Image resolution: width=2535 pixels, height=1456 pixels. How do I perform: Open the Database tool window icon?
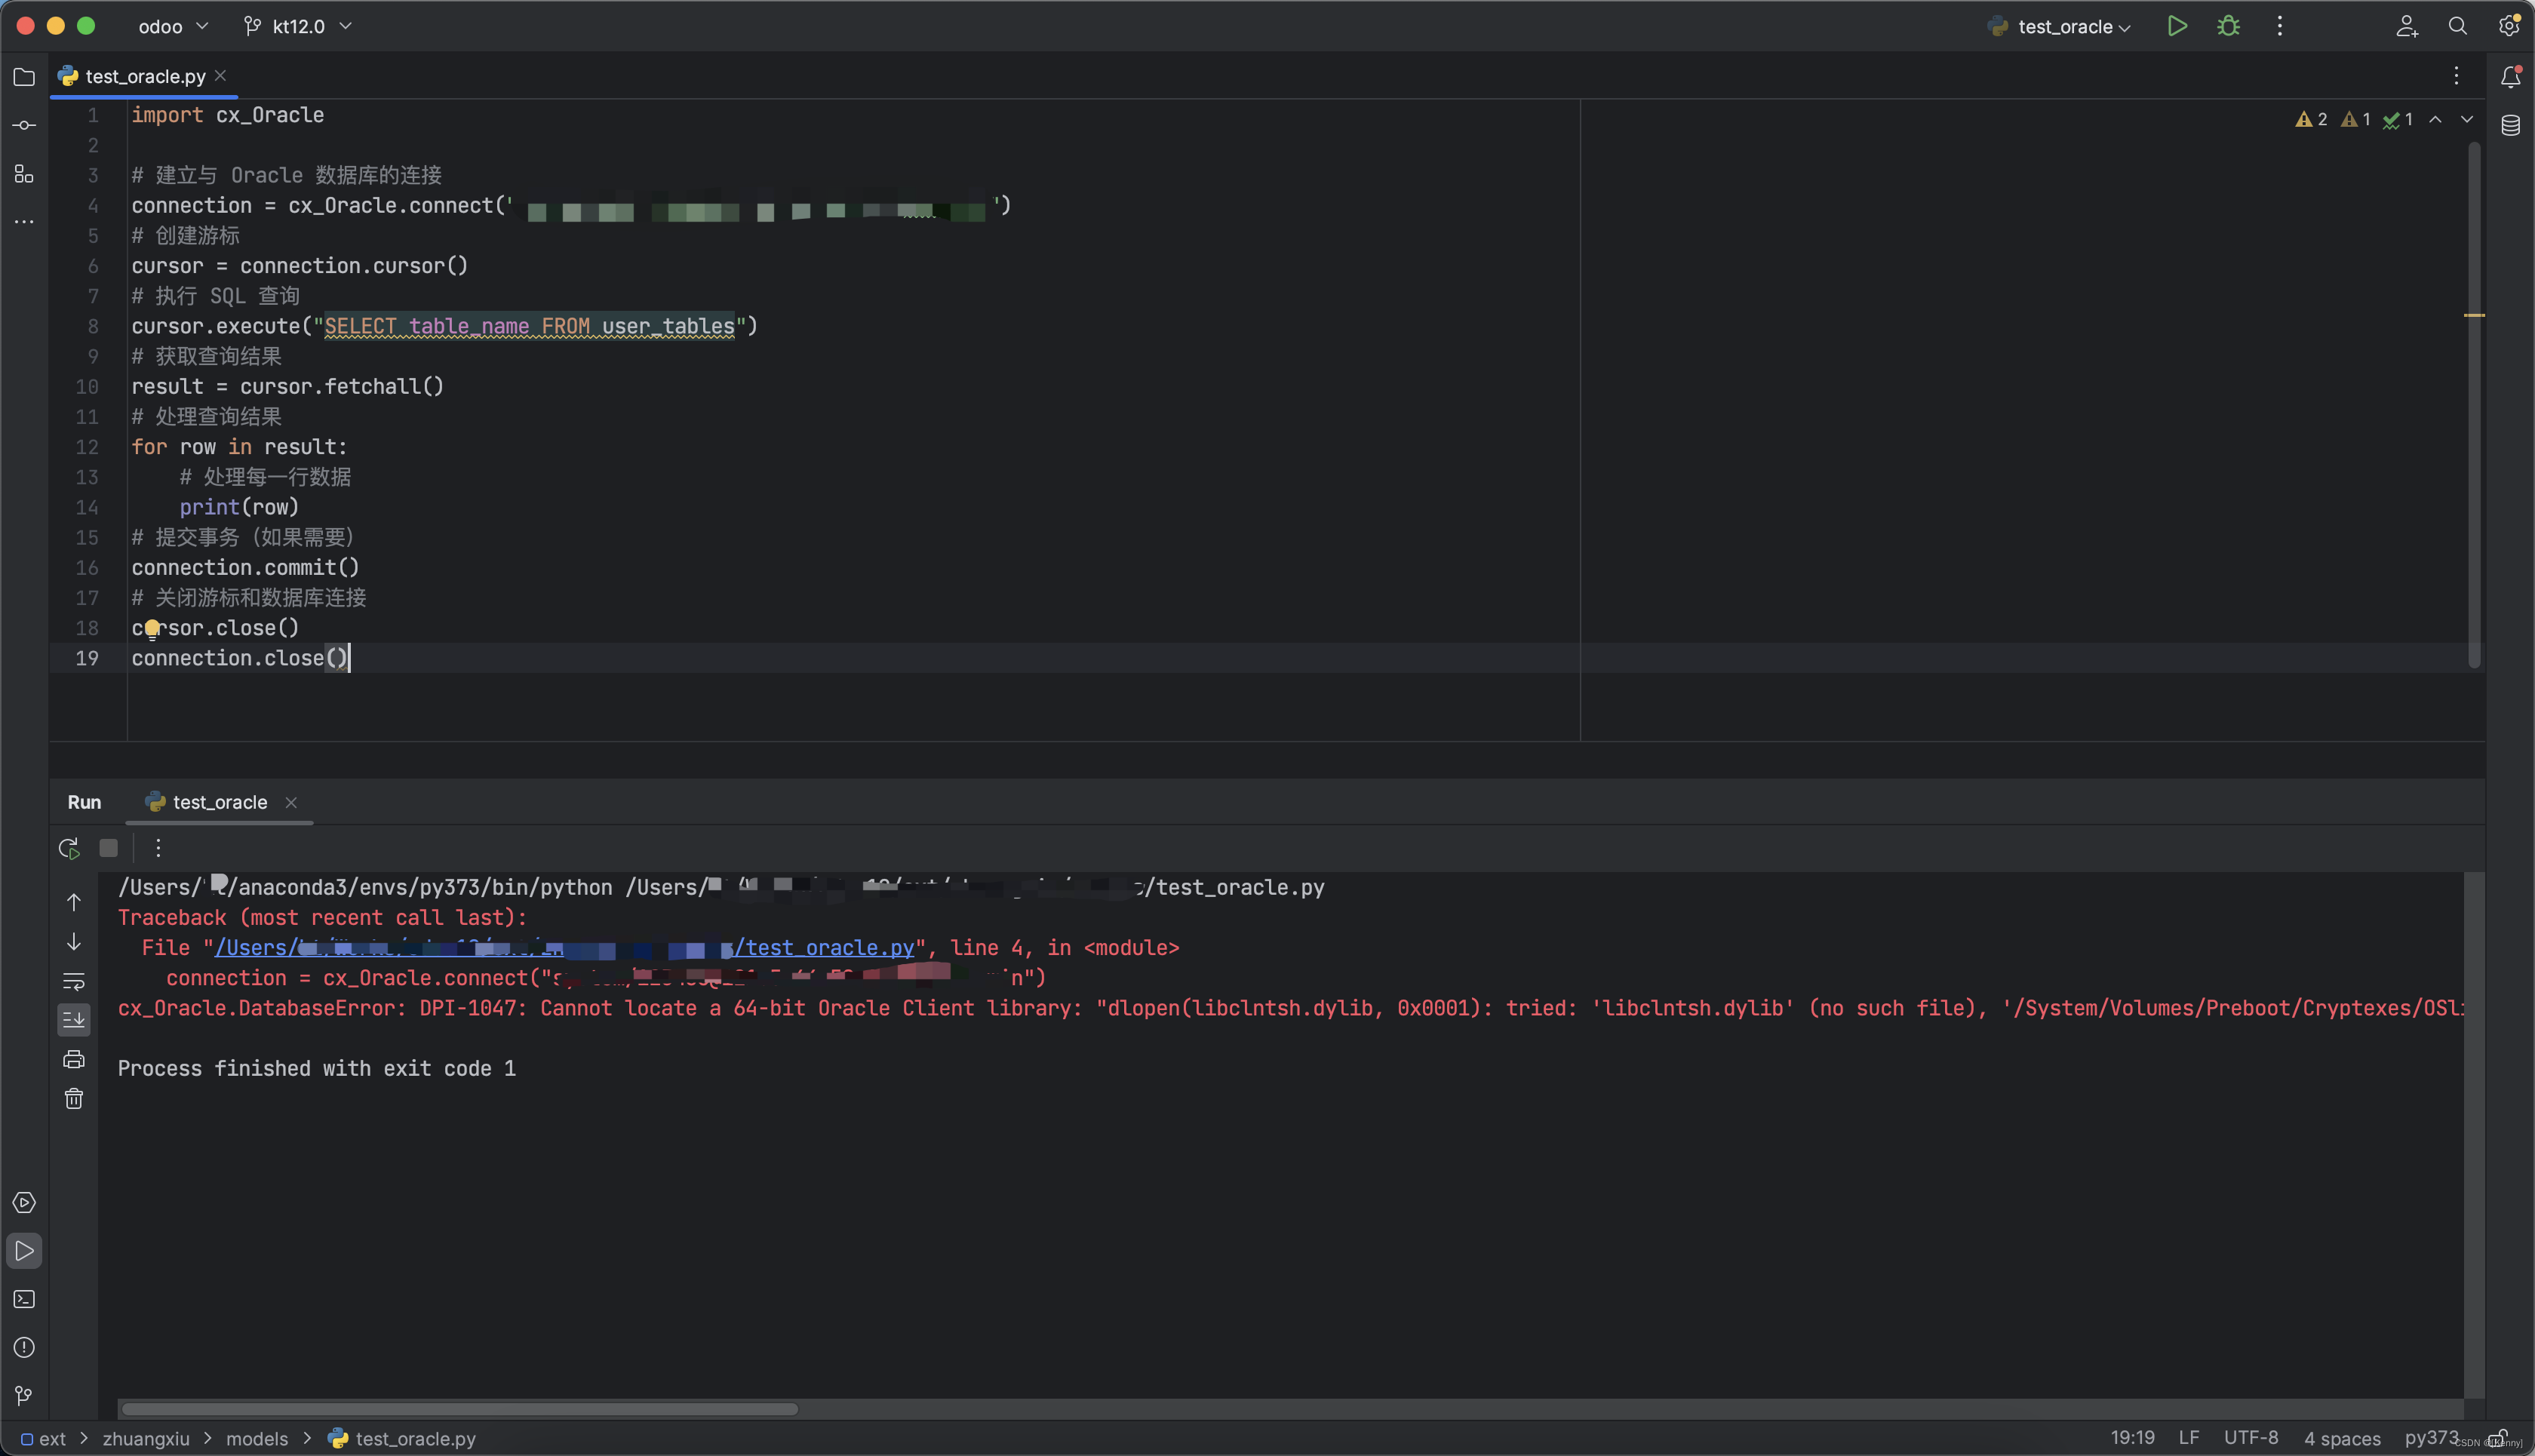point(2510,125)
